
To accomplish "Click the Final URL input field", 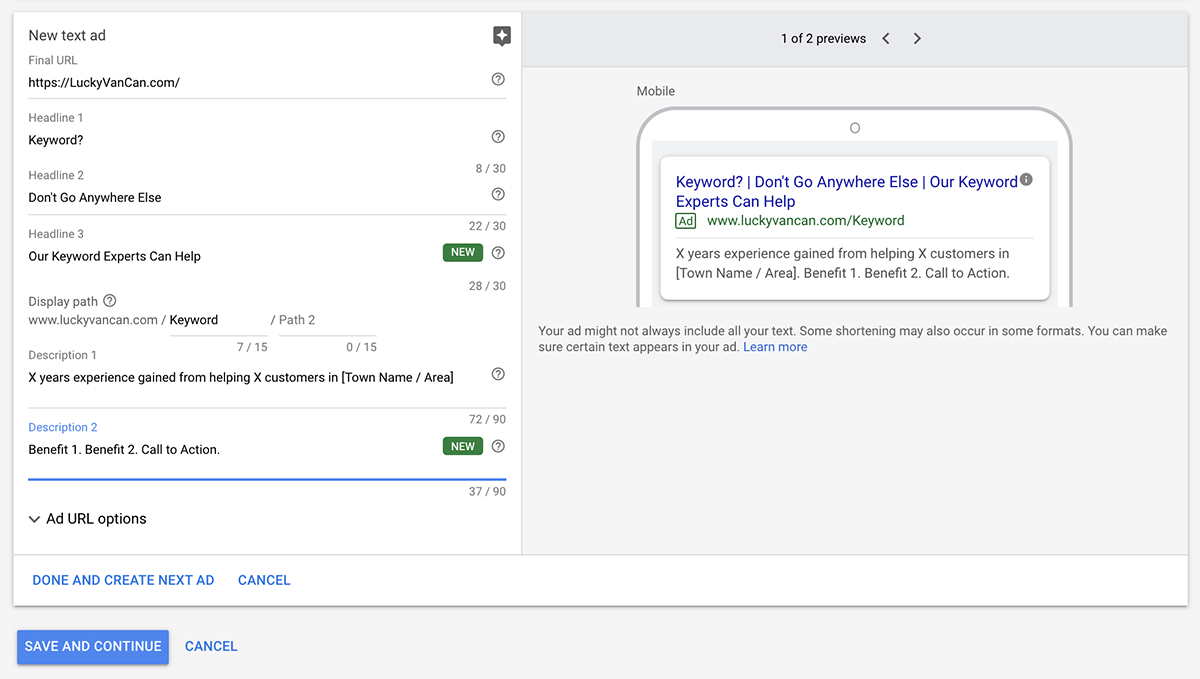I will coord(250,83).
